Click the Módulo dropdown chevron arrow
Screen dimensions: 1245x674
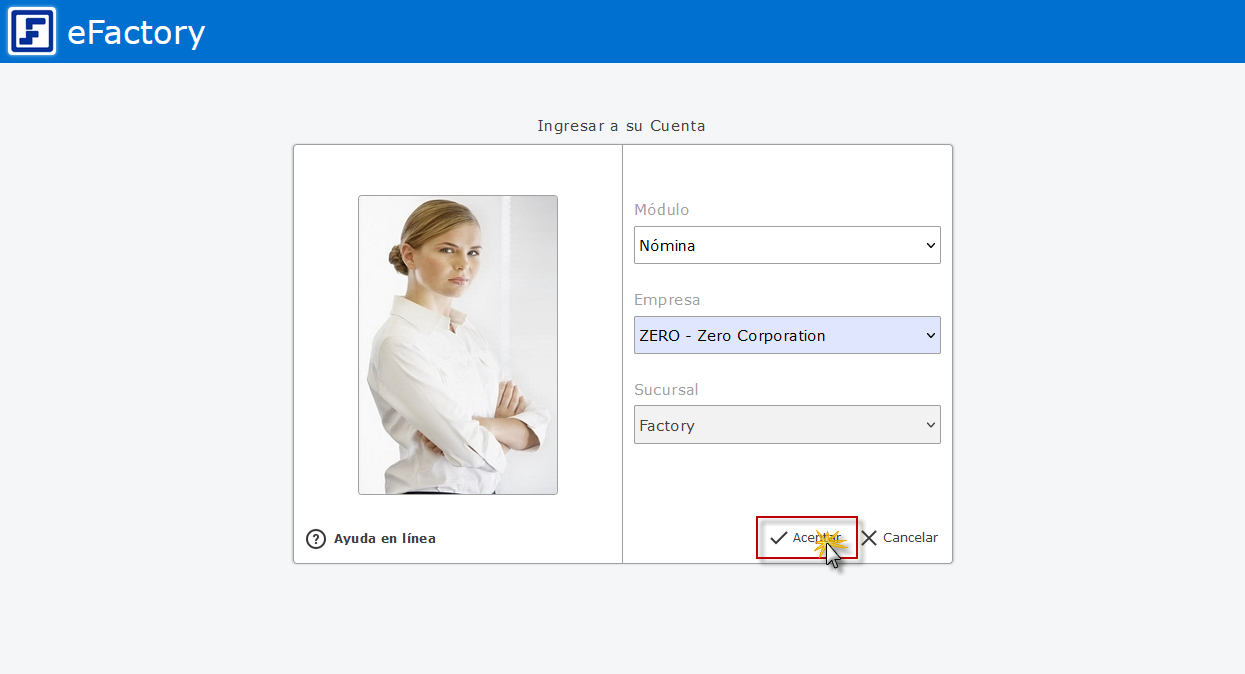pos(930,245)
